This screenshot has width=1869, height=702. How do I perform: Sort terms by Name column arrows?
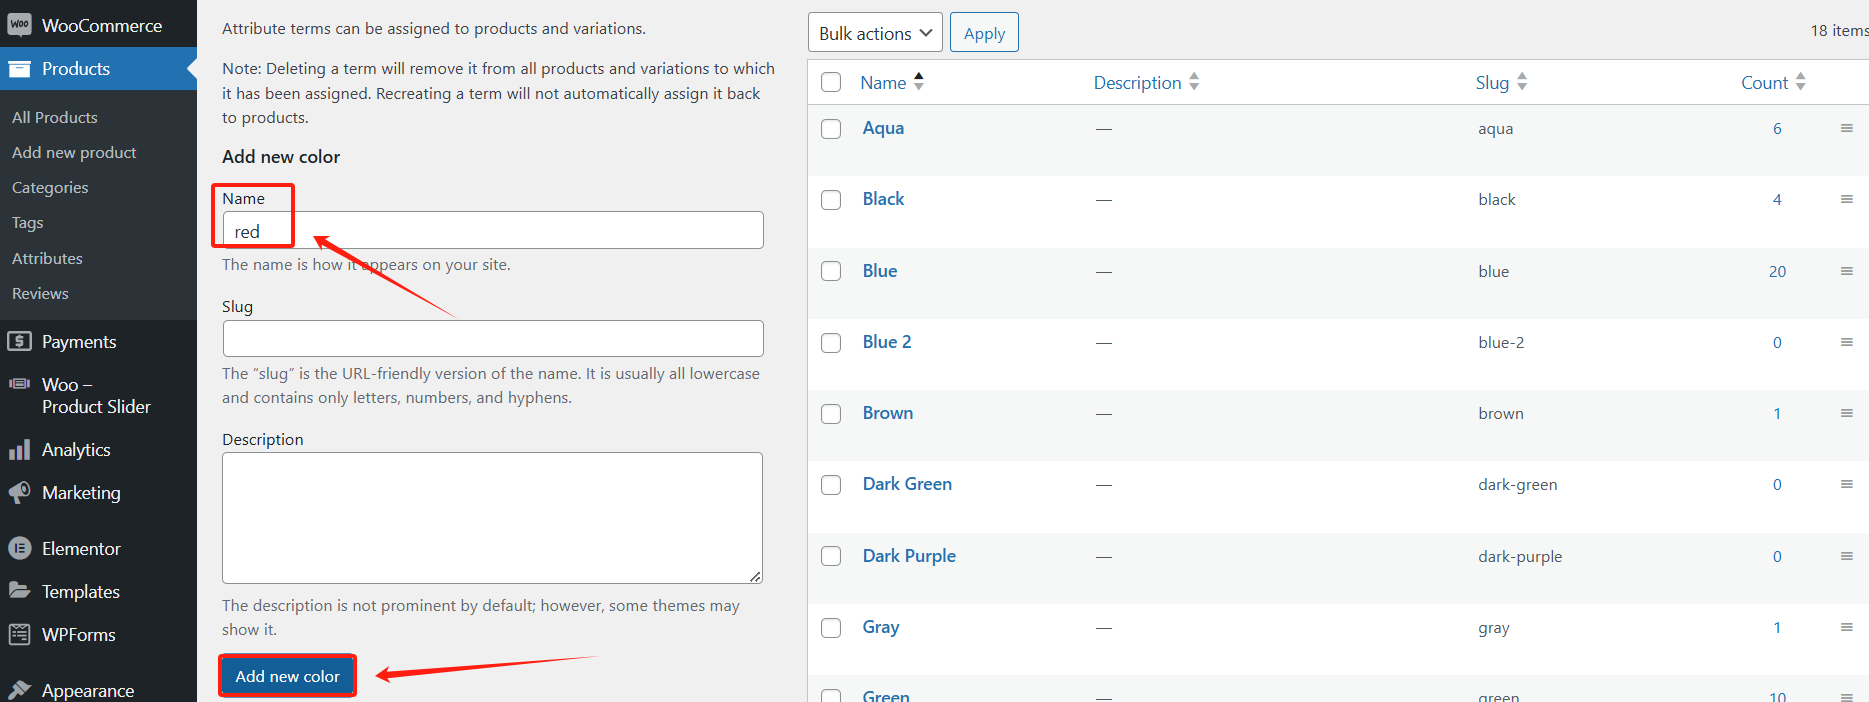pos(918,82)
